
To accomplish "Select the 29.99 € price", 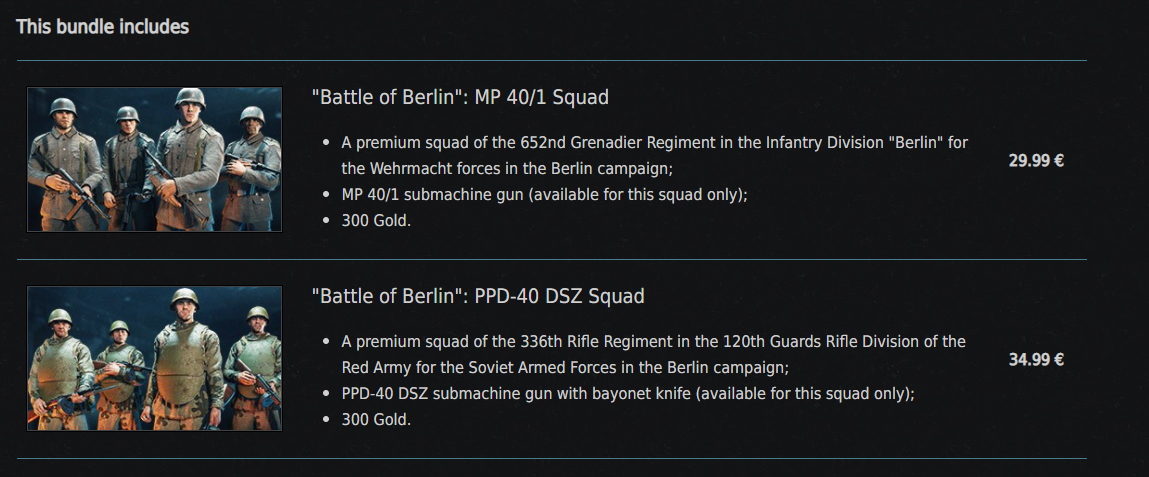I will pyautogui.click(x=1035, y=160).
